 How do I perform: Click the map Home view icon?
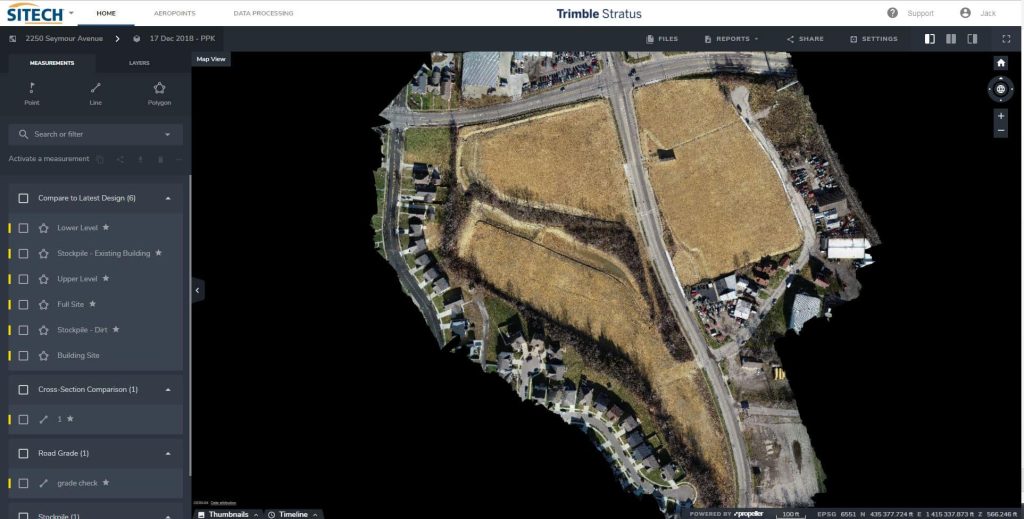tap(1001, 63)
